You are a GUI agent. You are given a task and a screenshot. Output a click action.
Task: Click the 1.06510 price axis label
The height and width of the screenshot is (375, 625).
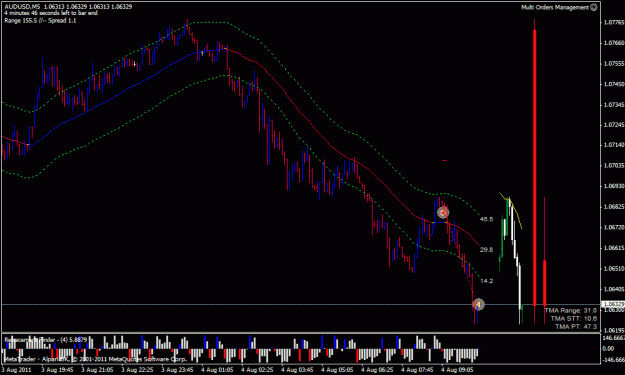614,269
